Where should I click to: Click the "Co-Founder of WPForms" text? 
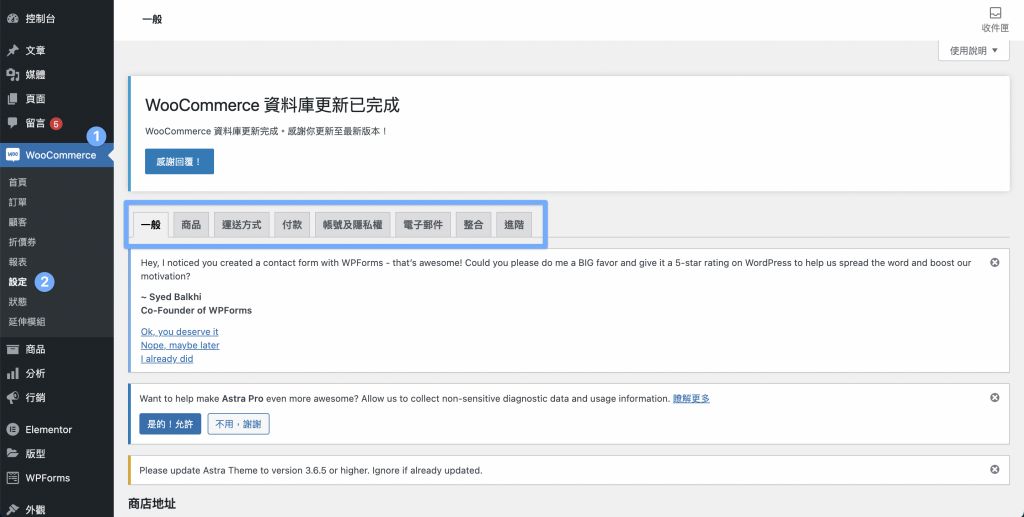(x=196, y=310)
